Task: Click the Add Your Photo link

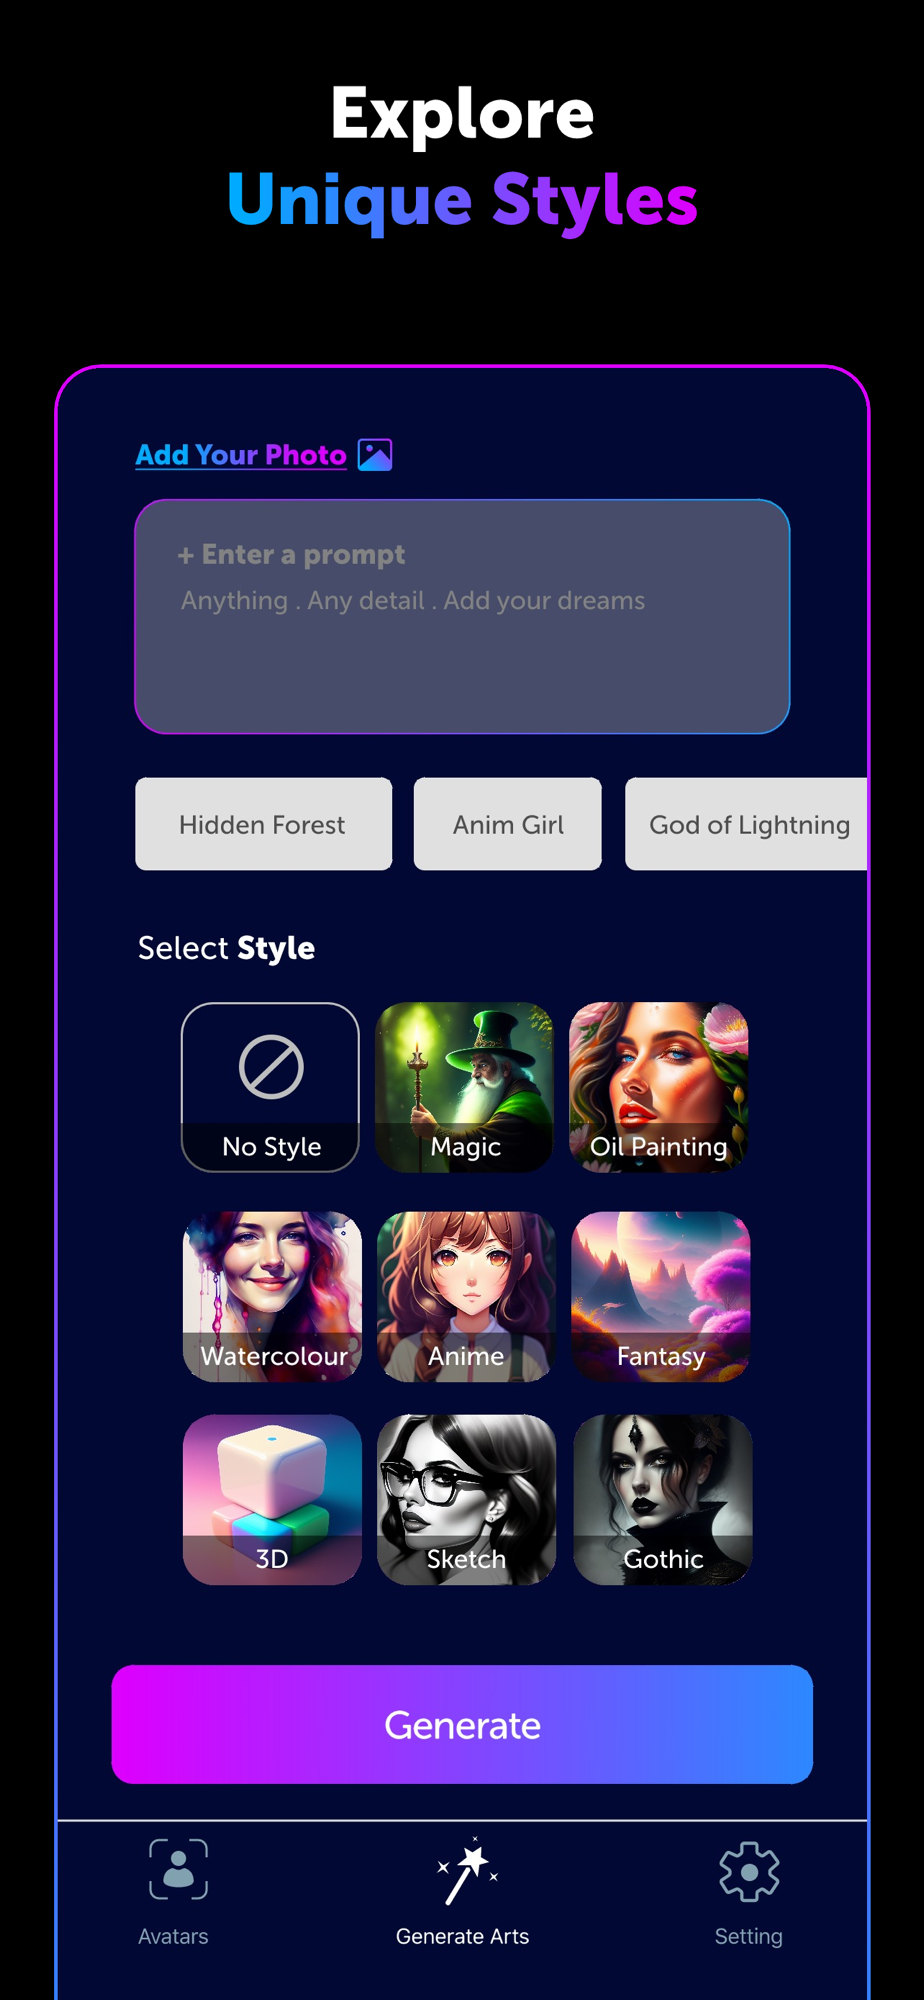Action: click(x=241, y=455)
